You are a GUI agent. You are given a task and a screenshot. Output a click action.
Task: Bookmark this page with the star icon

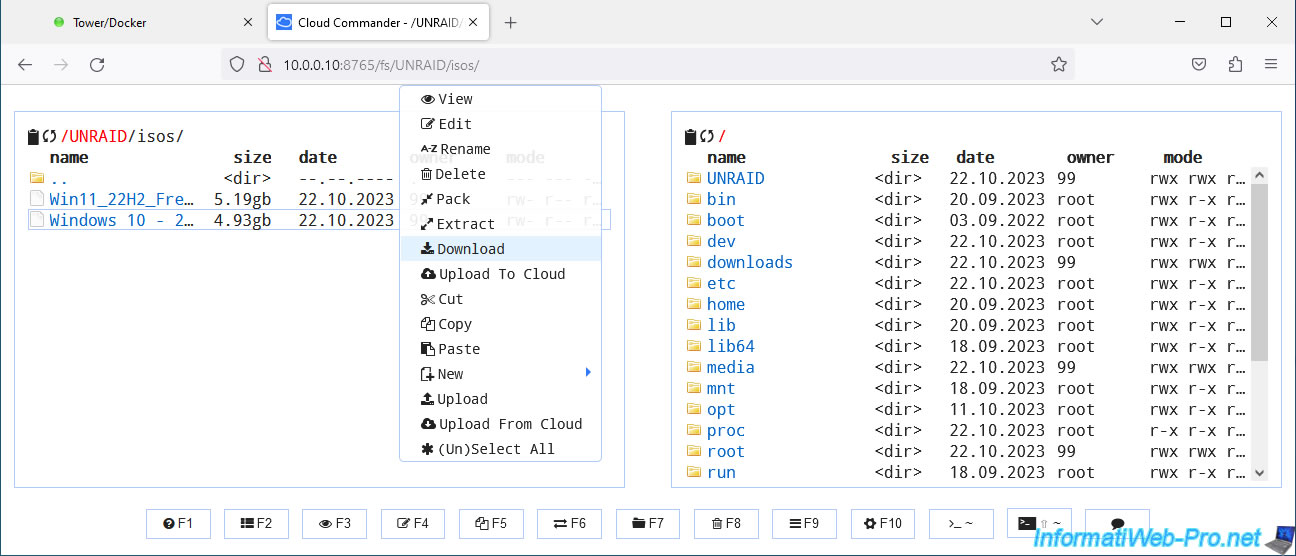tap(1058, 64)
